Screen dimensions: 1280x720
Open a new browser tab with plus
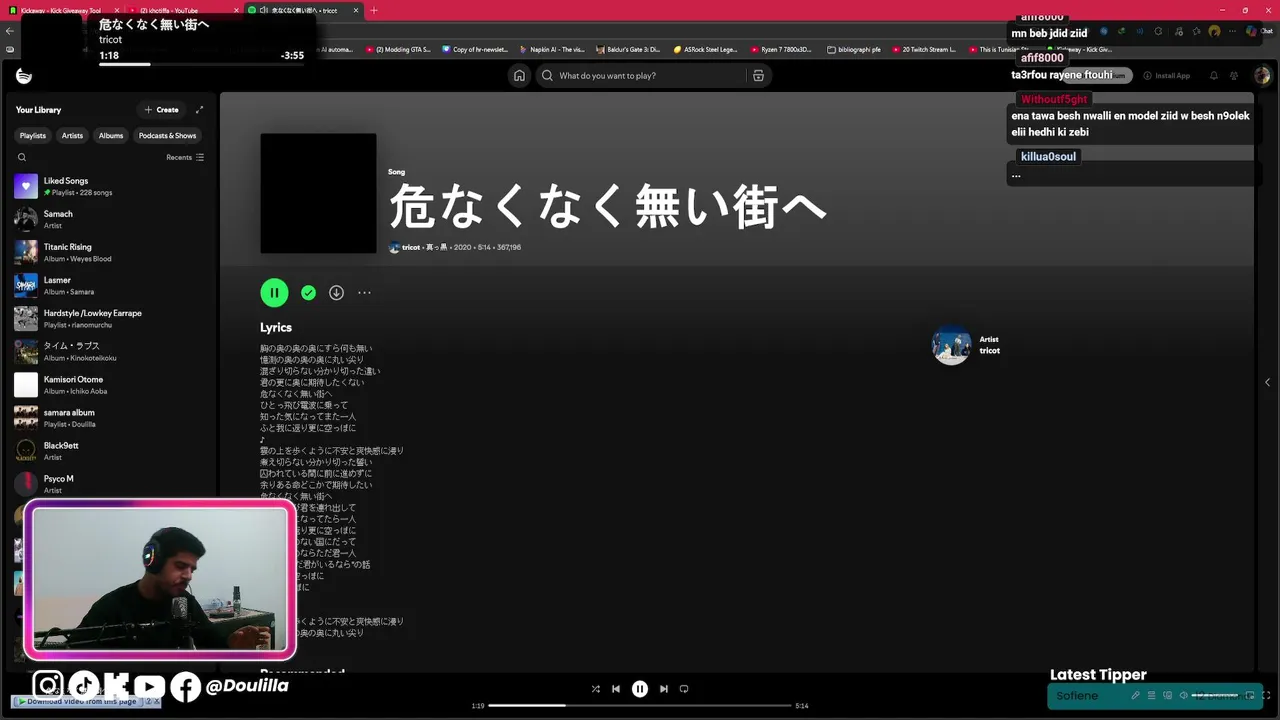374,10
